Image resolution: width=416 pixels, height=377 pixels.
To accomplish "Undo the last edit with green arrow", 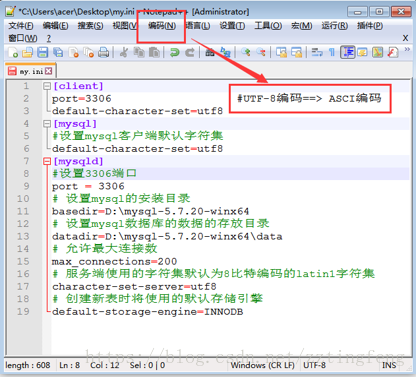I will pos(174,52).
